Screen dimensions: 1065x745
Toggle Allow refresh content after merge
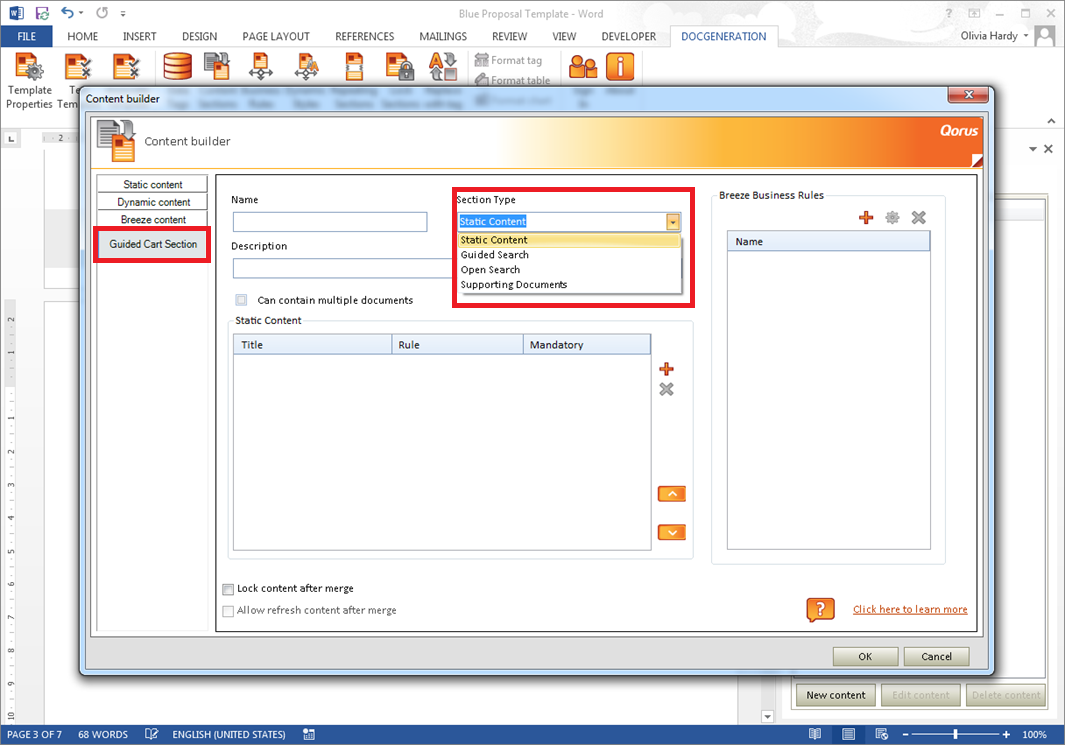(x=228, y=611)
